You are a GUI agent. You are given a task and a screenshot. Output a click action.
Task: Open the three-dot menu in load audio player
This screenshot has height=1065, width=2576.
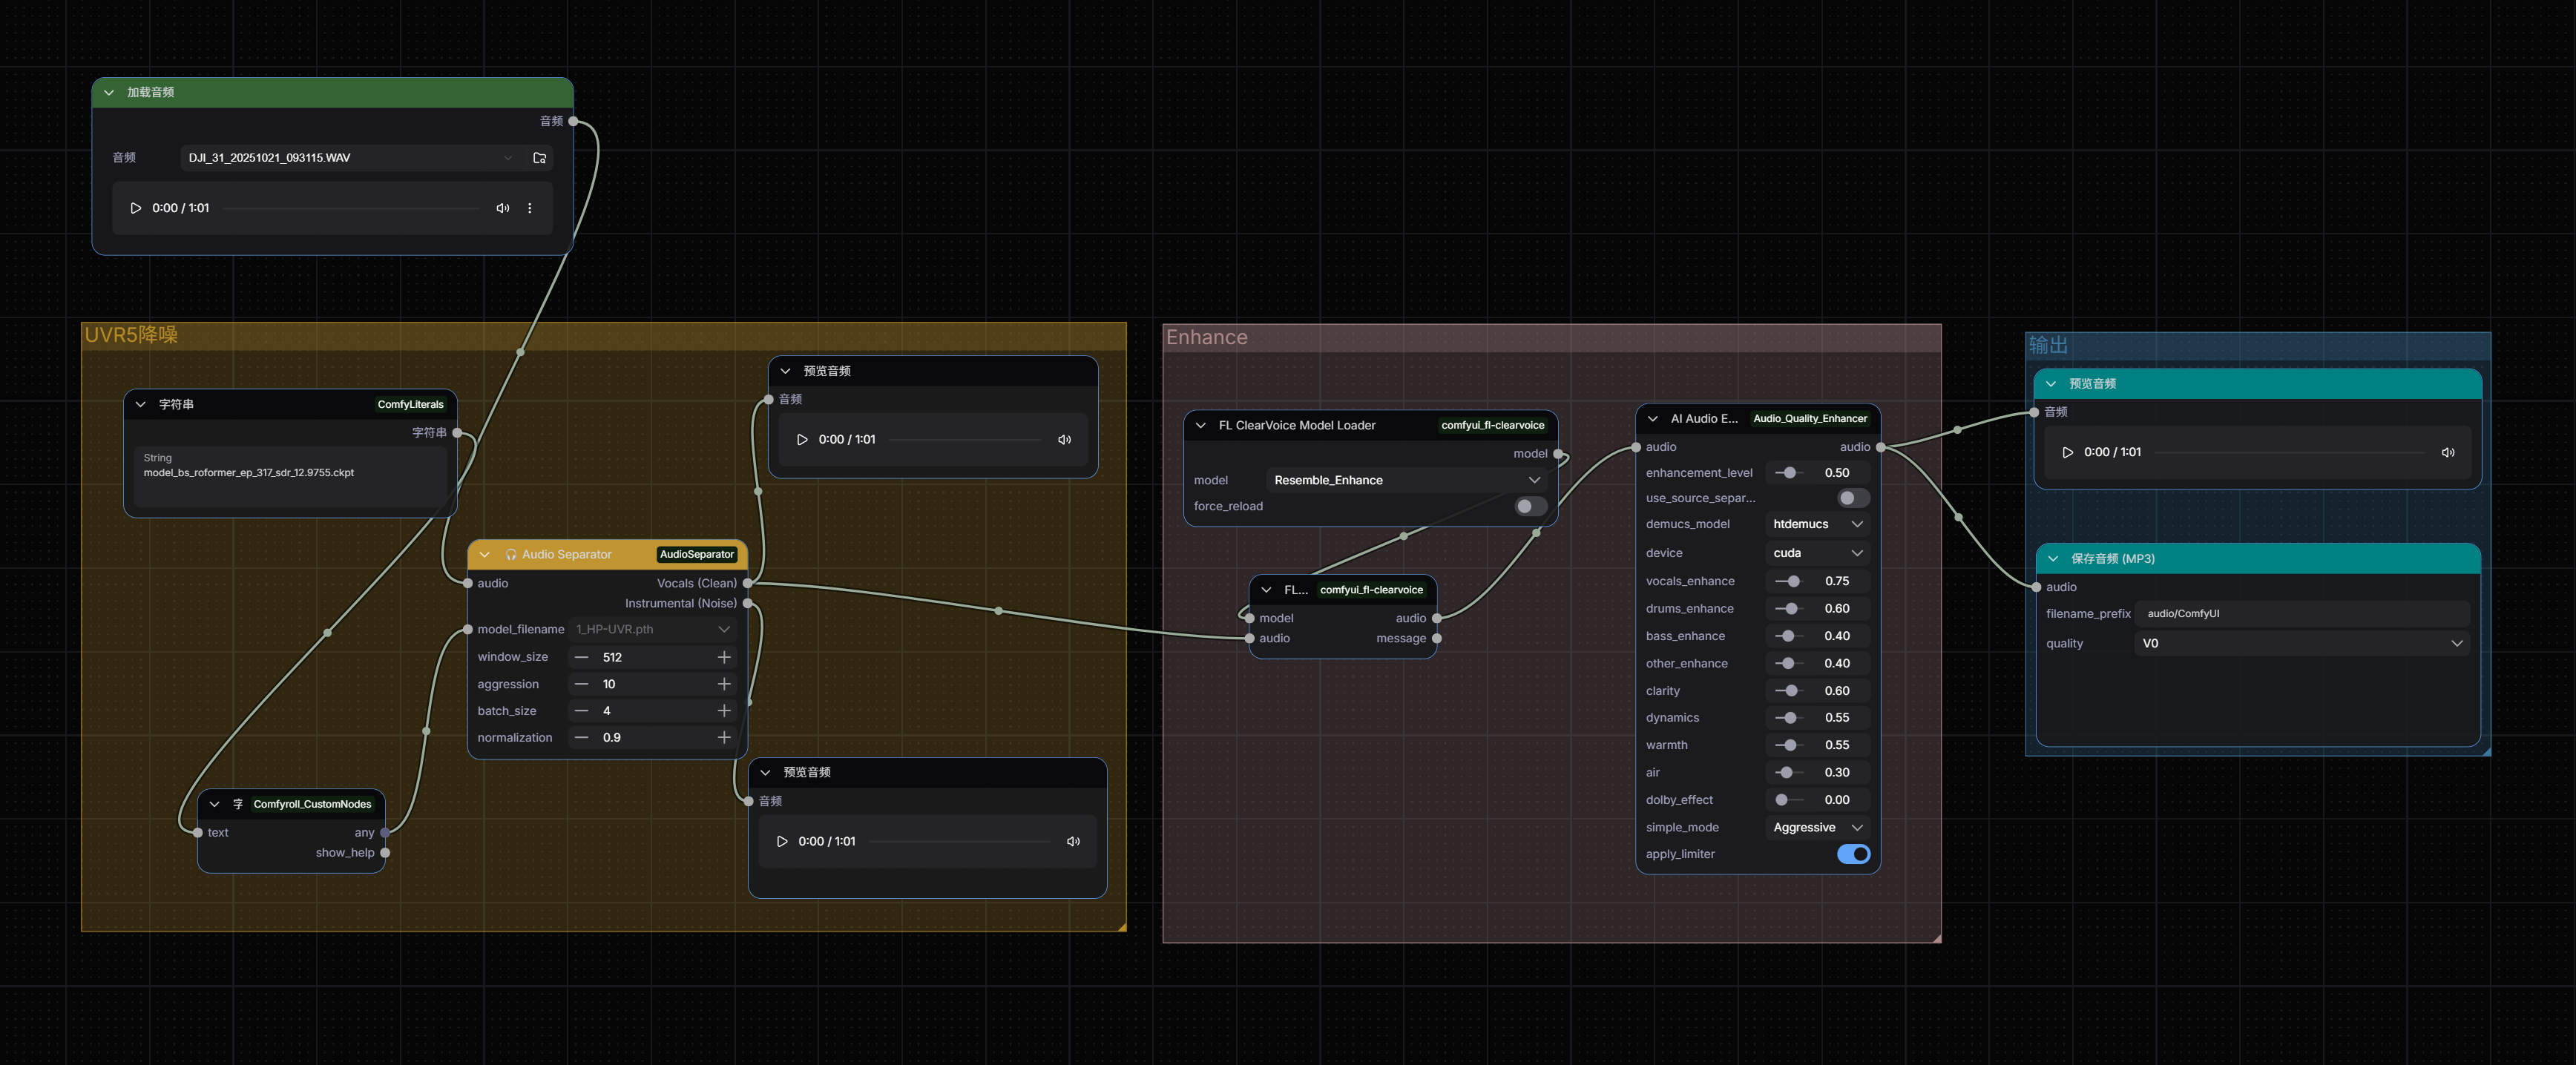pos(530,208)
